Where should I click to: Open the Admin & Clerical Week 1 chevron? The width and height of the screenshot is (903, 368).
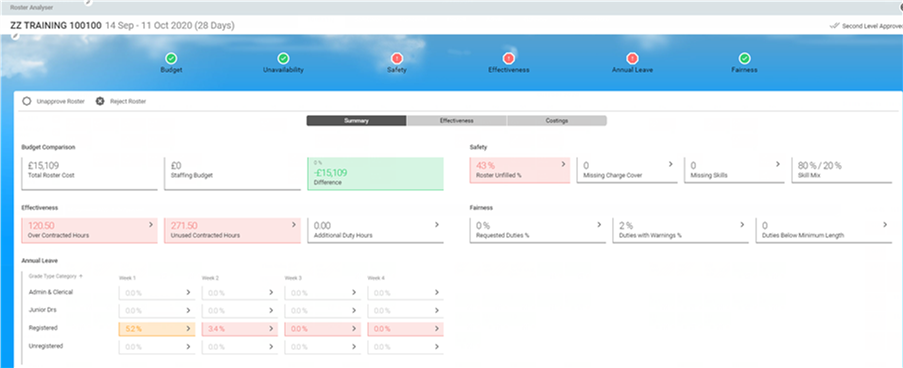188,293
